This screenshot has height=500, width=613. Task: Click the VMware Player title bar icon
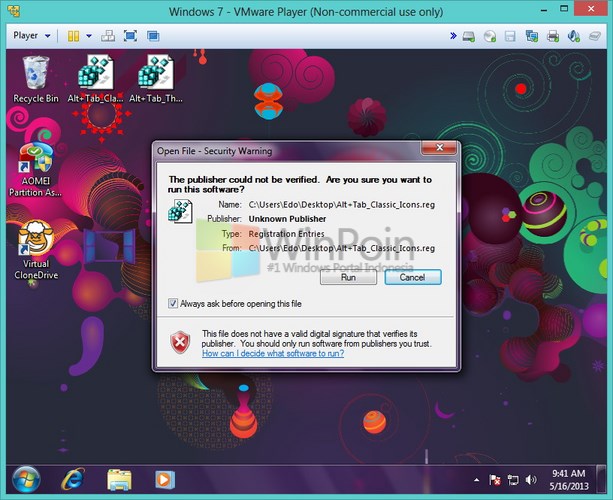coord(14,11)
